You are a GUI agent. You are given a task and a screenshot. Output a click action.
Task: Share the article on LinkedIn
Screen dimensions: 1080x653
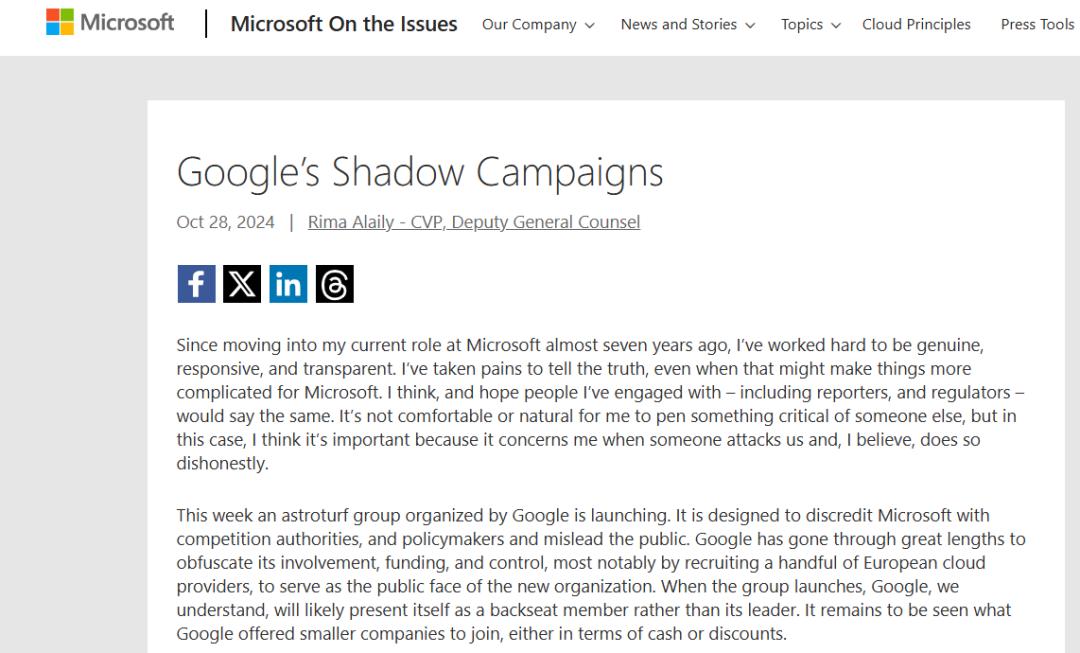[288, 284]
